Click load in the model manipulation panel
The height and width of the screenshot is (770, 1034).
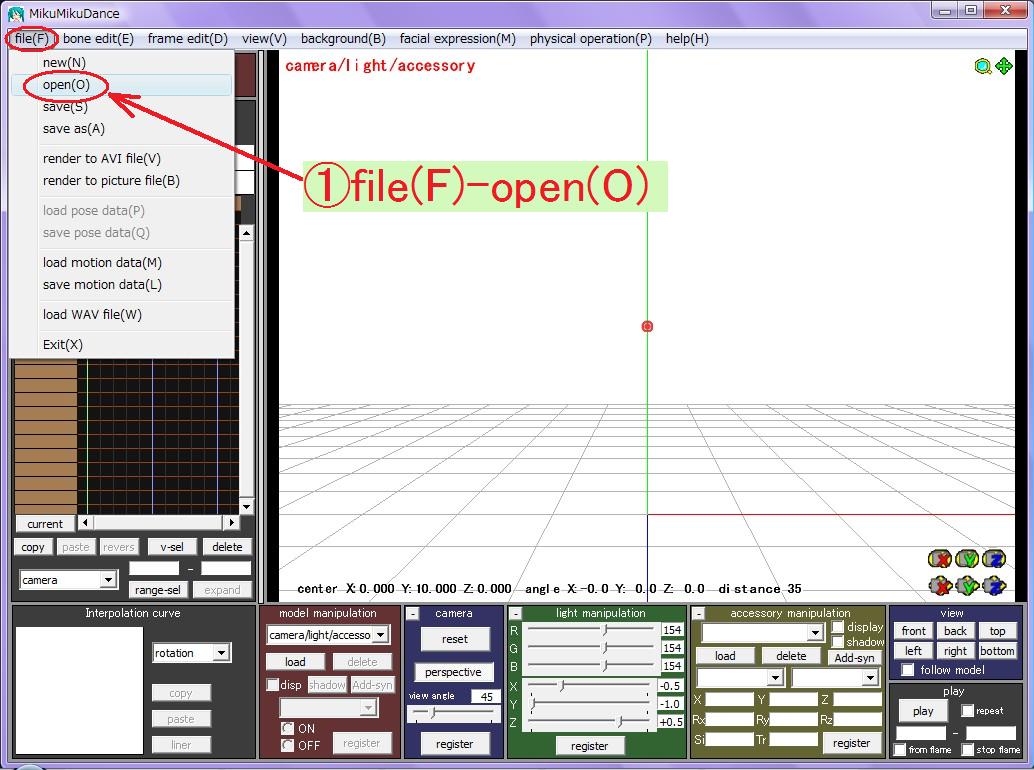coord(295,661)
